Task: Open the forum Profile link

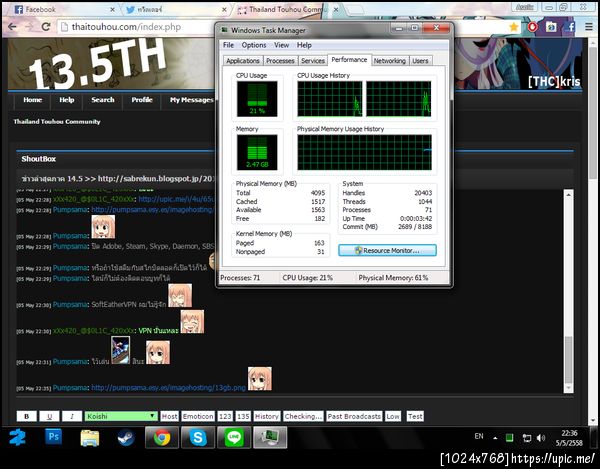Action: click(142, 100)
